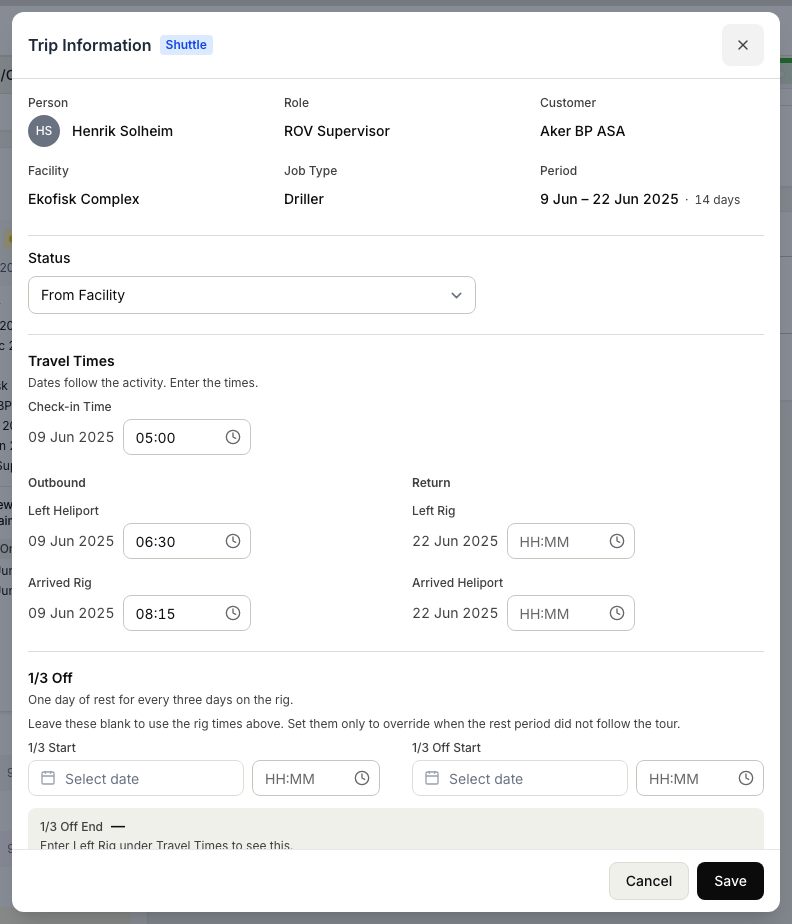Viewport: 792px width, 924px height.
Task: Click calendar icon in 1/3 Start date
Action: coord(48,778)
